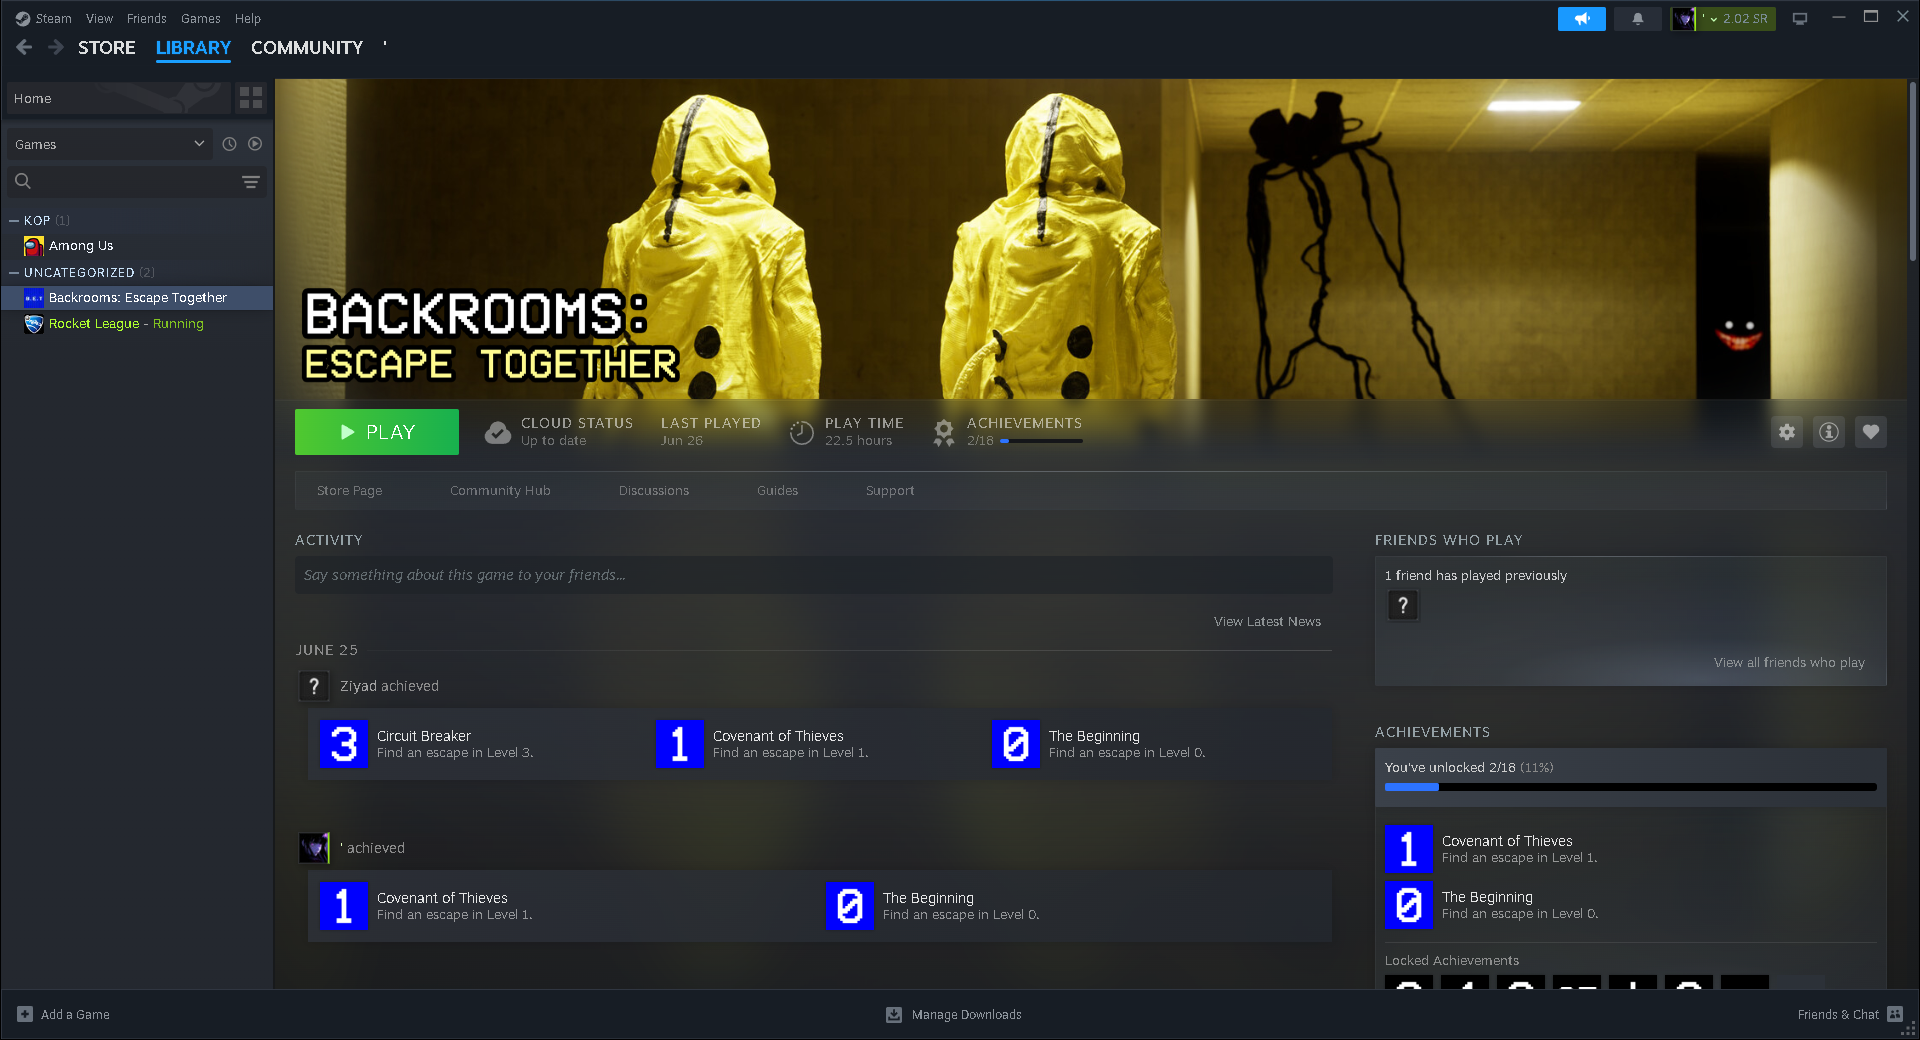Click Ziyad's The Beginning achievement icon
The width and height of the screenshot is (1920, 1040).
[x=1016, y=744]
